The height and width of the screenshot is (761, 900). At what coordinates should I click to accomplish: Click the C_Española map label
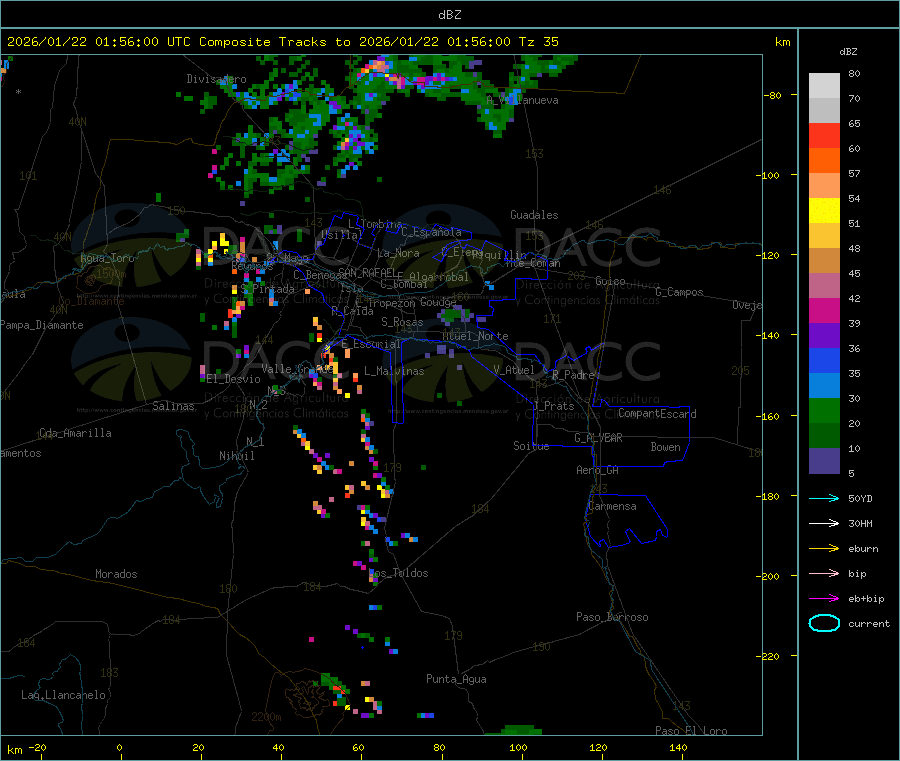(431, 232)
